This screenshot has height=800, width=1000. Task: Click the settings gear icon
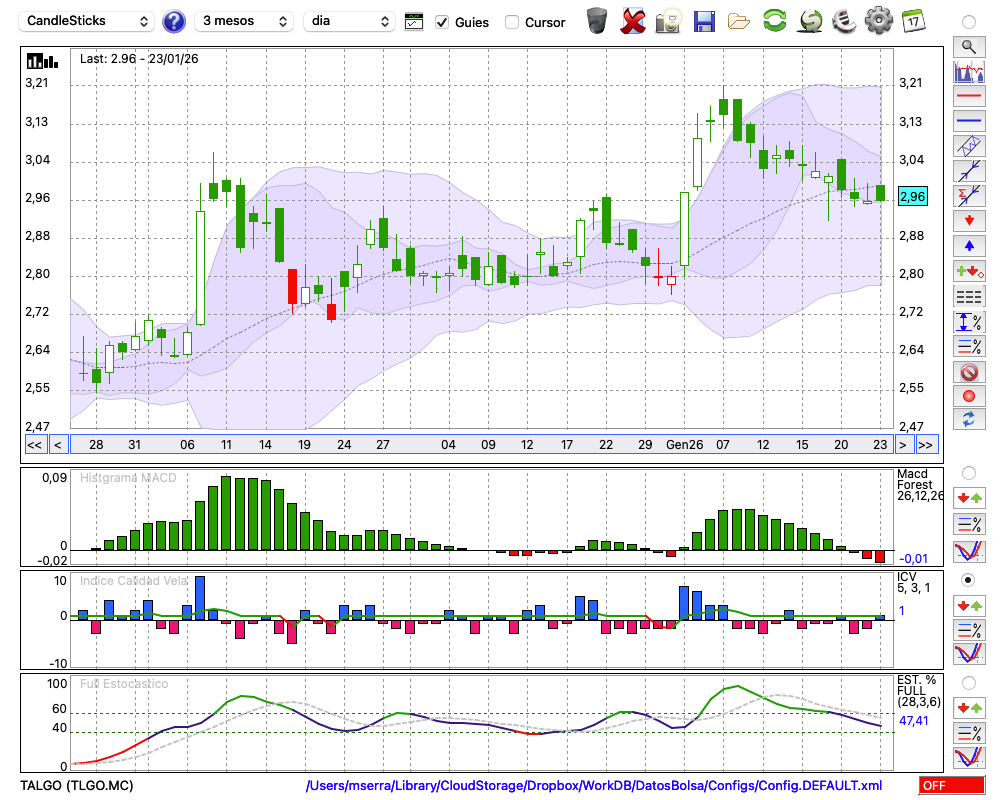point(878,21)
